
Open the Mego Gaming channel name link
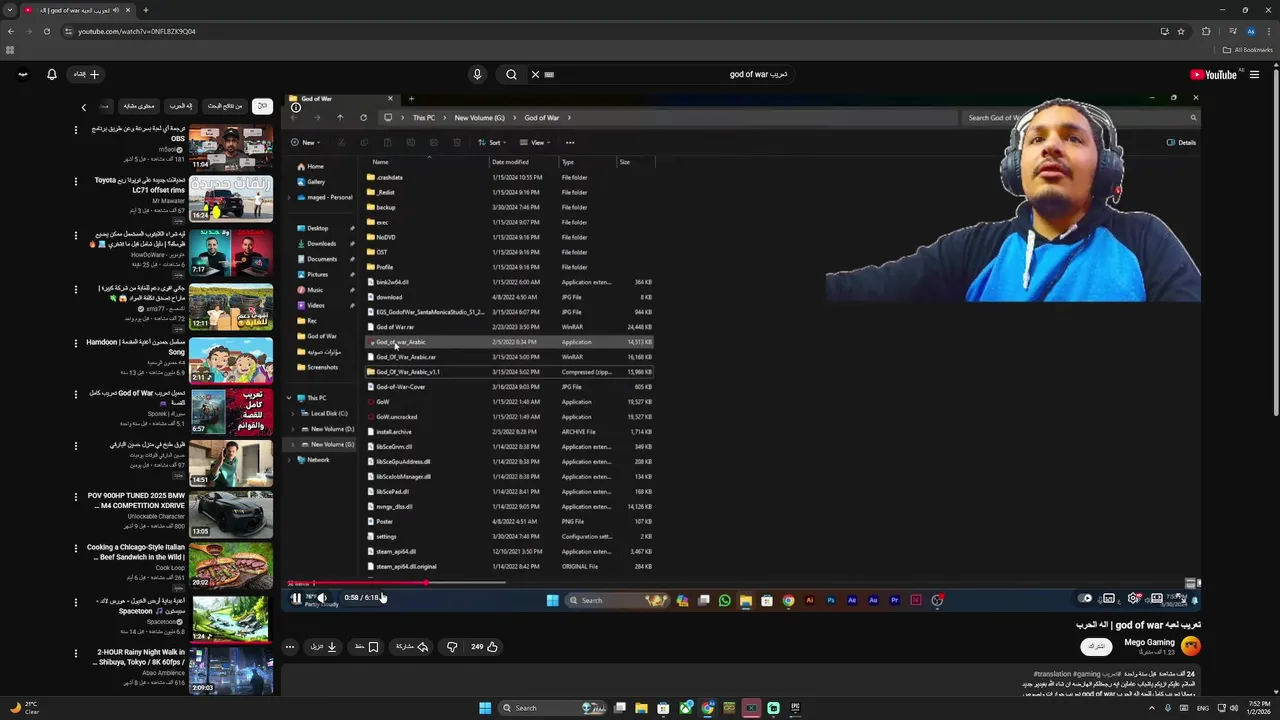coord(1149,642)
